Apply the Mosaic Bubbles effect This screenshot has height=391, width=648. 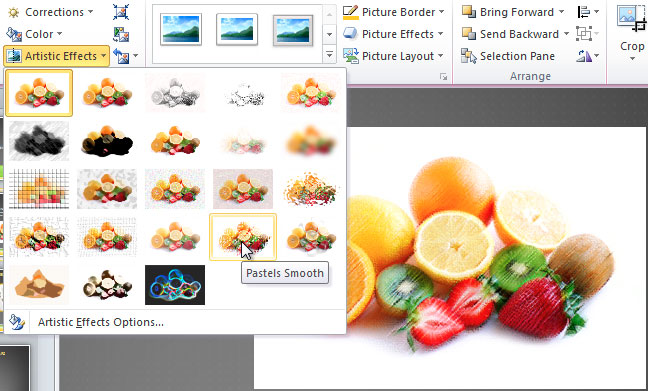click(243, 189)
